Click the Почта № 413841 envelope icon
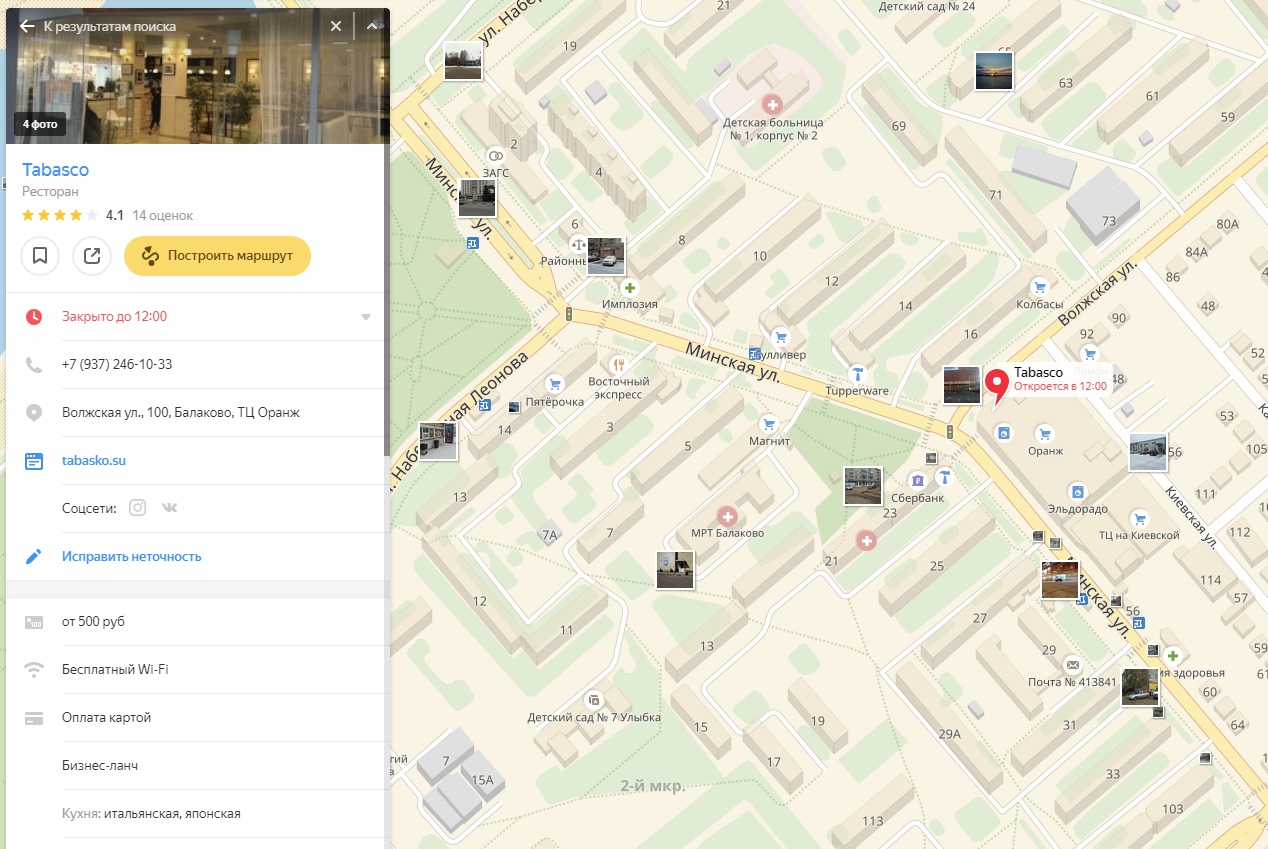Screen dimensions: 1268x849 (1072, 665)
